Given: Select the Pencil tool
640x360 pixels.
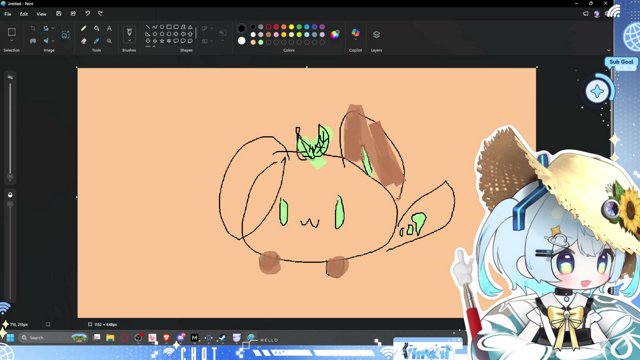Looking at the screenshot, I should point(84,28).
